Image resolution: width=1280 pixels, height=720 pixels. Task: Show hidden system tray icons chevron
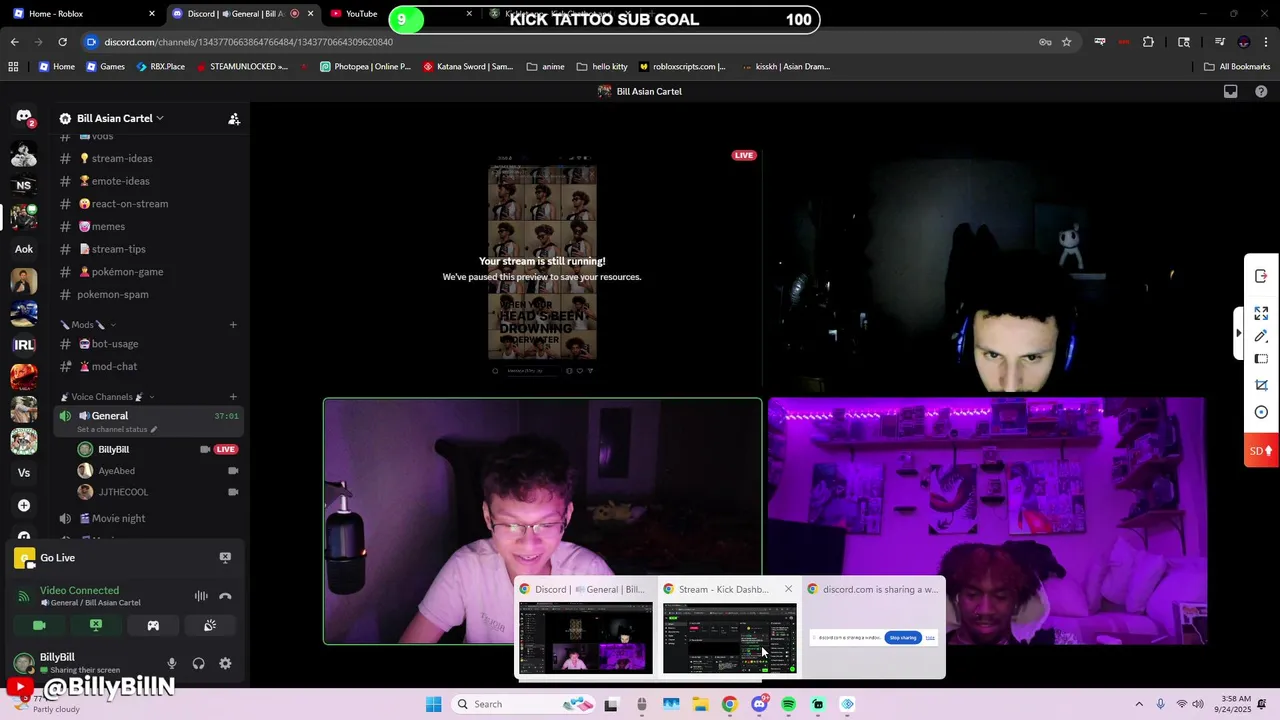(x=1139, y=704)
